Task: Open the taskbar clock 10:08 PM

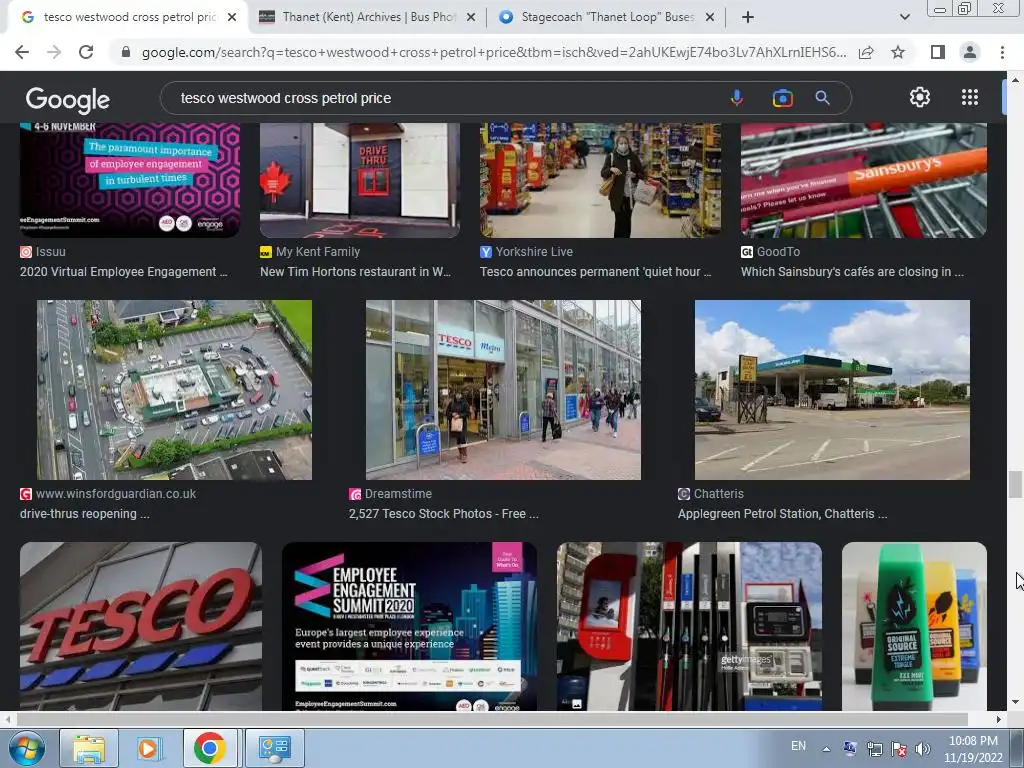Action: tap(973, 749)
